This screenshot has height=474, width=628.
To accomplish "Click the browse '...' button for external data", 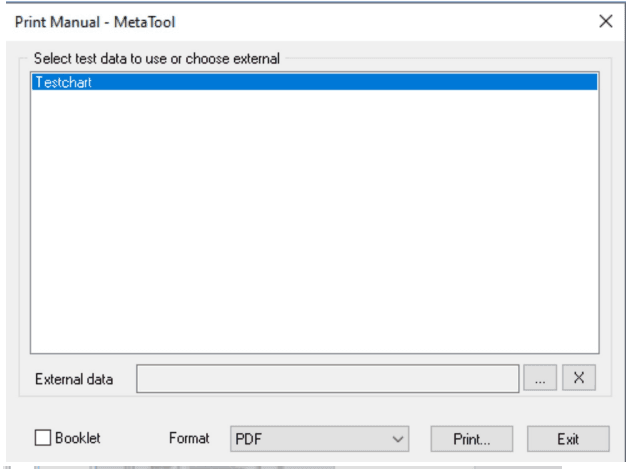I will click(x=540, y=379).
